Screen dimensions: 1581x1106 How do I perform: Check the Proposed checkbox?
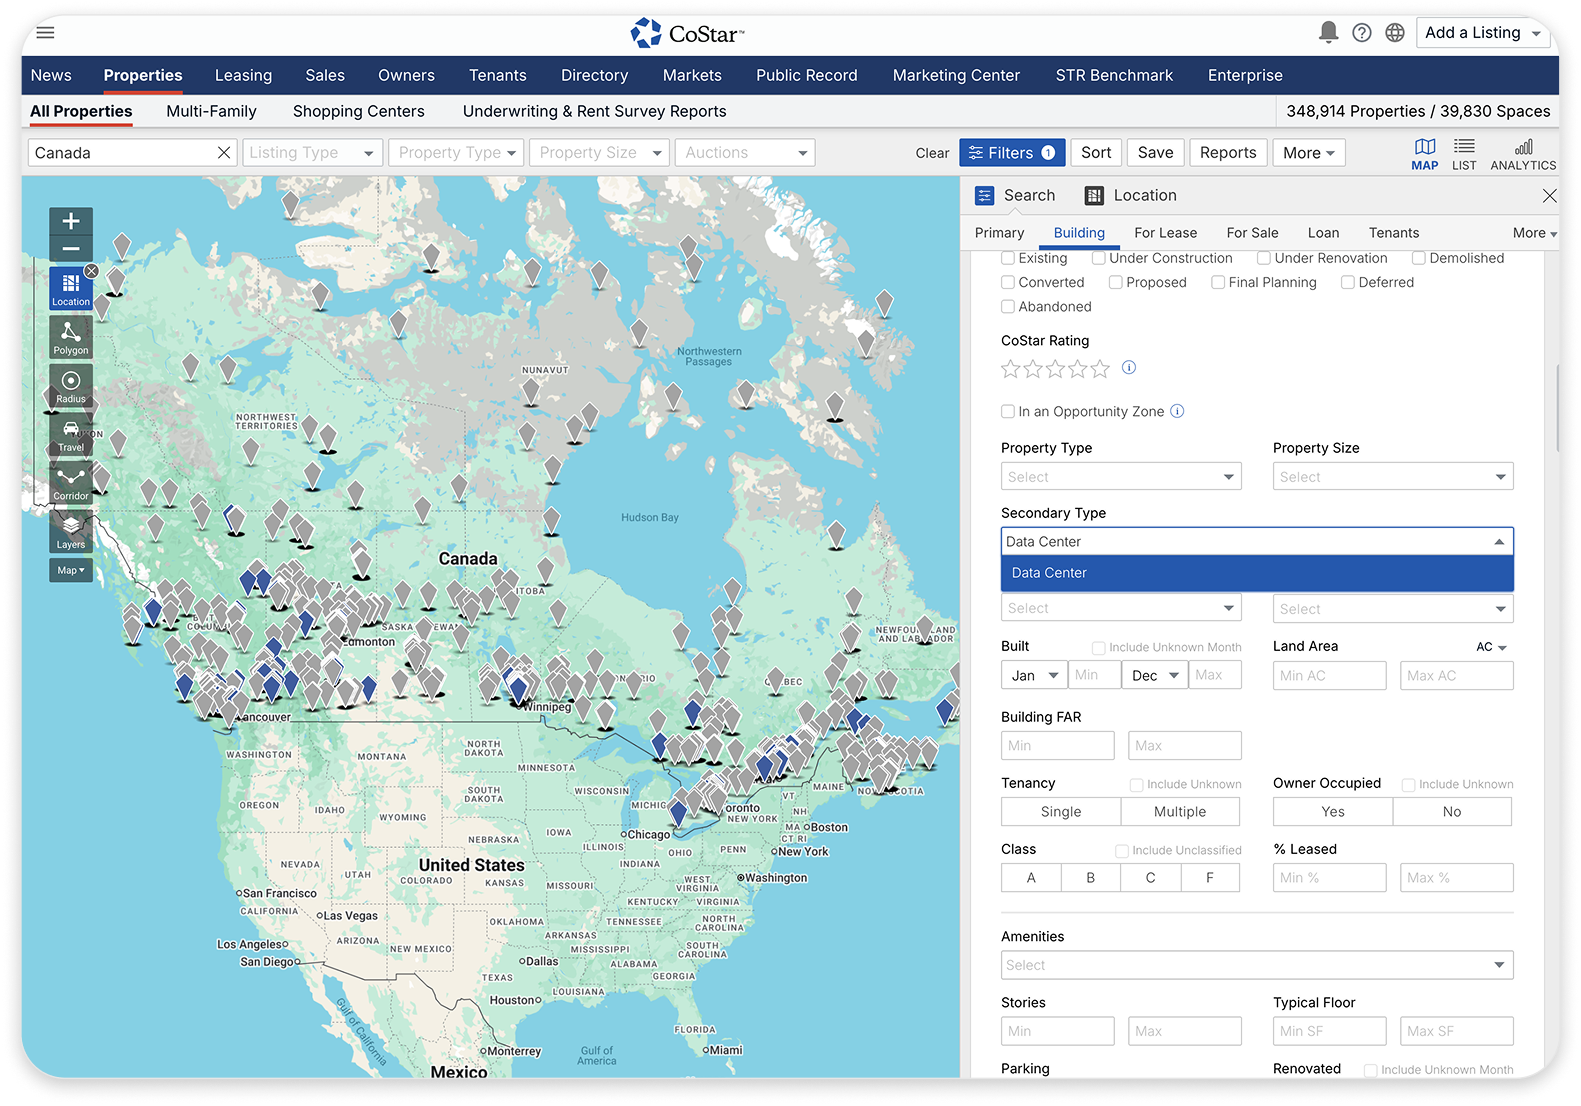tap(1115, 282)
